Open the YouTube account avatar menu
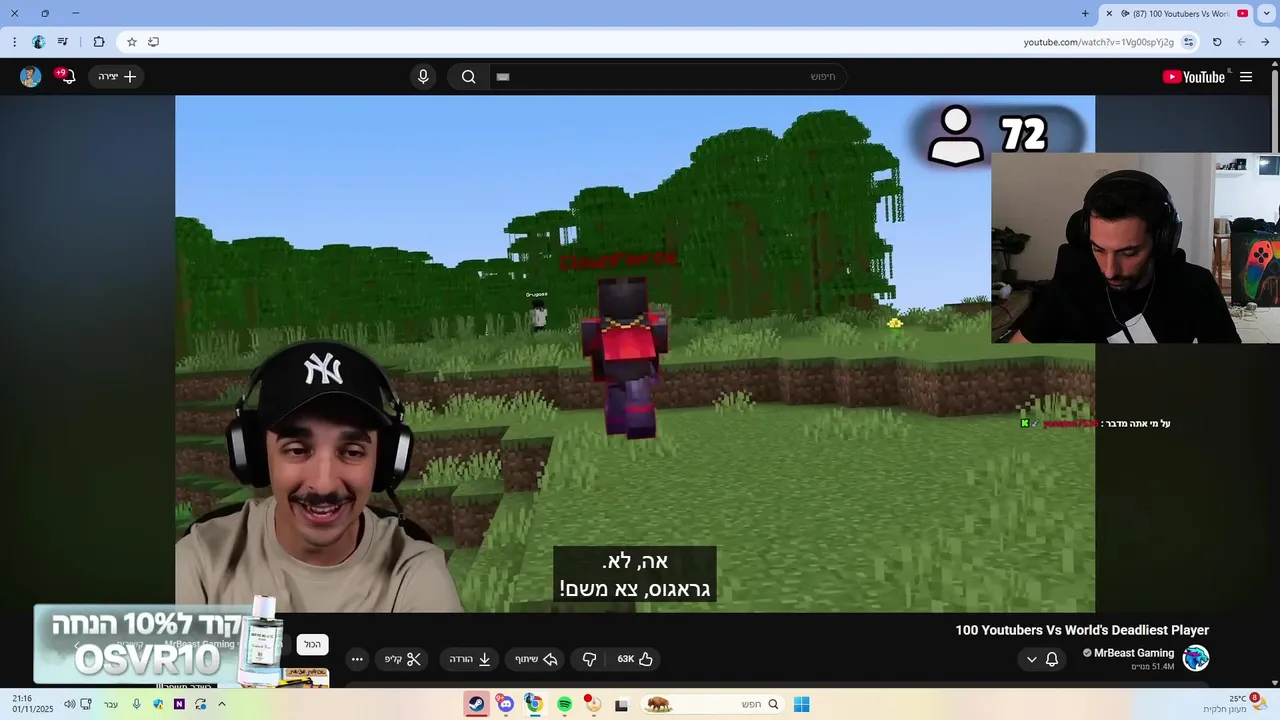This screenshot has height=720, width=1280. pos(31,77)
